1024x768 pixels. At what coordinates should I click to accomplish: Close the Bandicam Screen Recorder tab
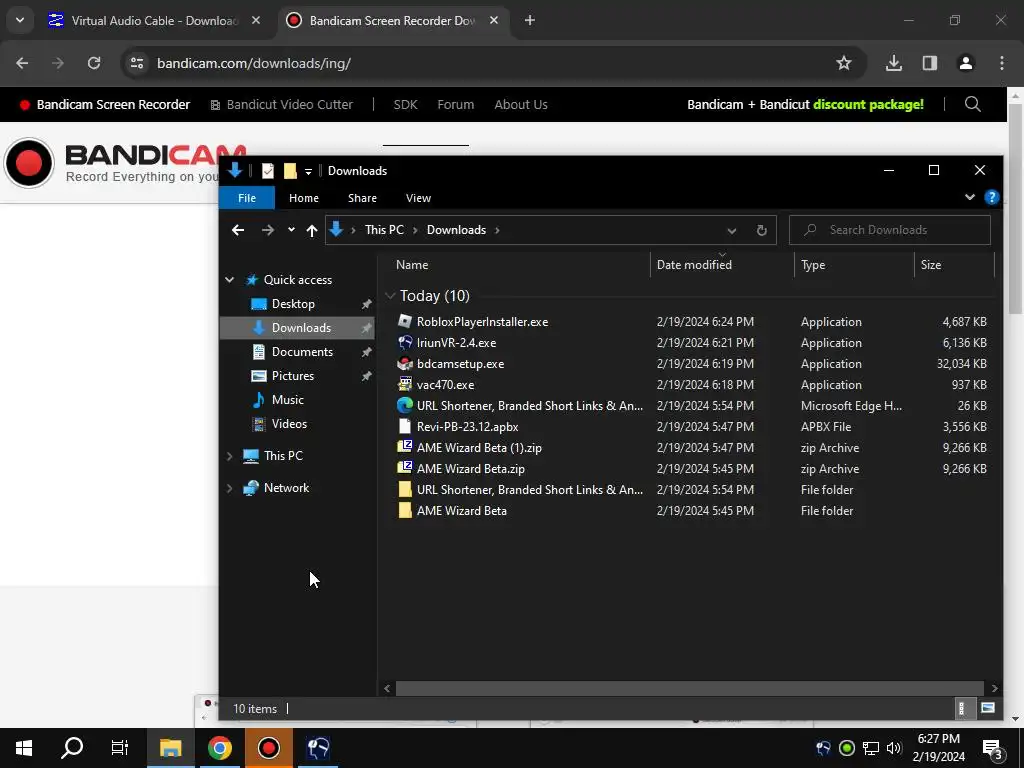click(494, 20)
